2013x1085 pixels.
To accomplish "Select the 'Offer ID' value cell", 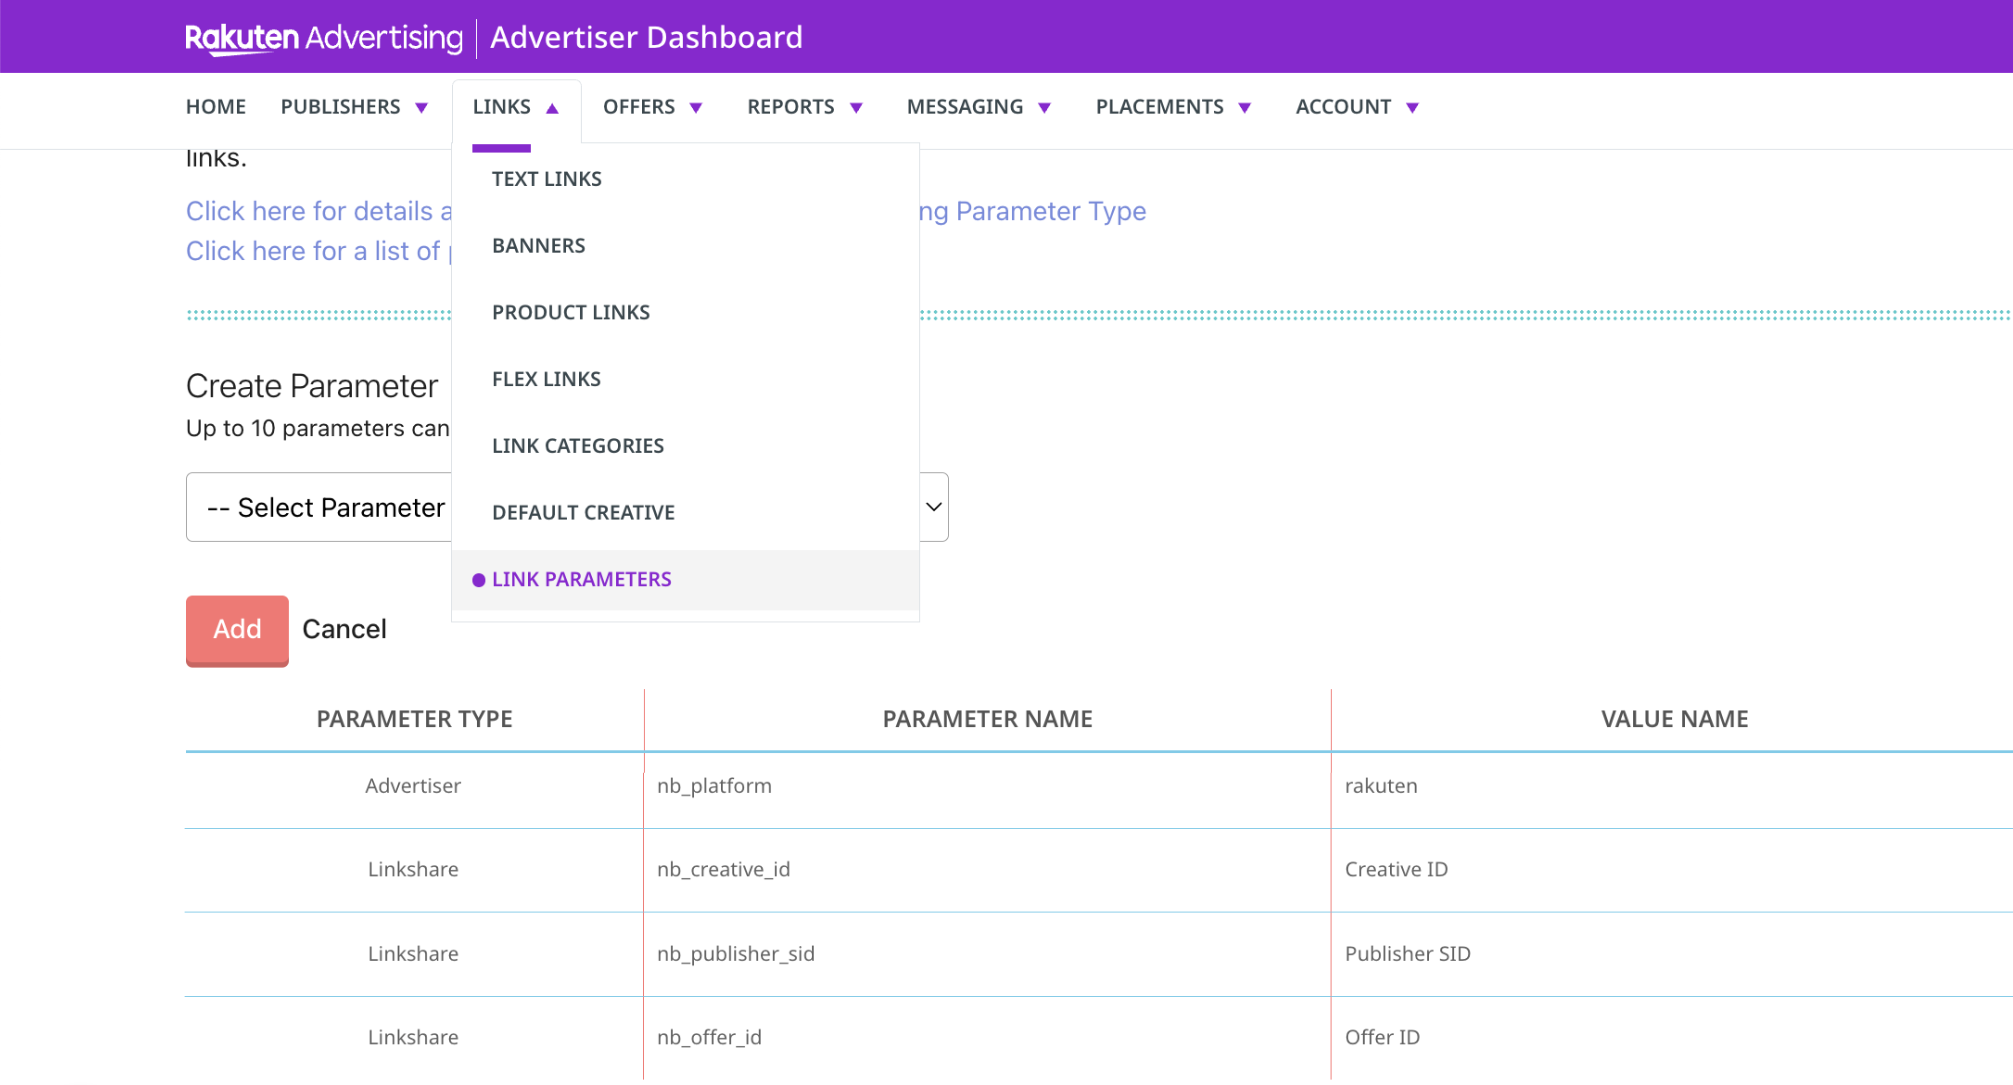I will [1382, 1038].
